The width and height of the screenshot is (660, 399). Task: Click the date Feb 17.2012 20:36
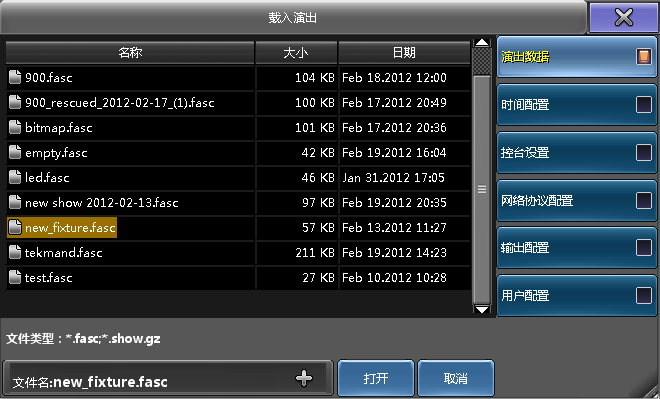(394, 128)
